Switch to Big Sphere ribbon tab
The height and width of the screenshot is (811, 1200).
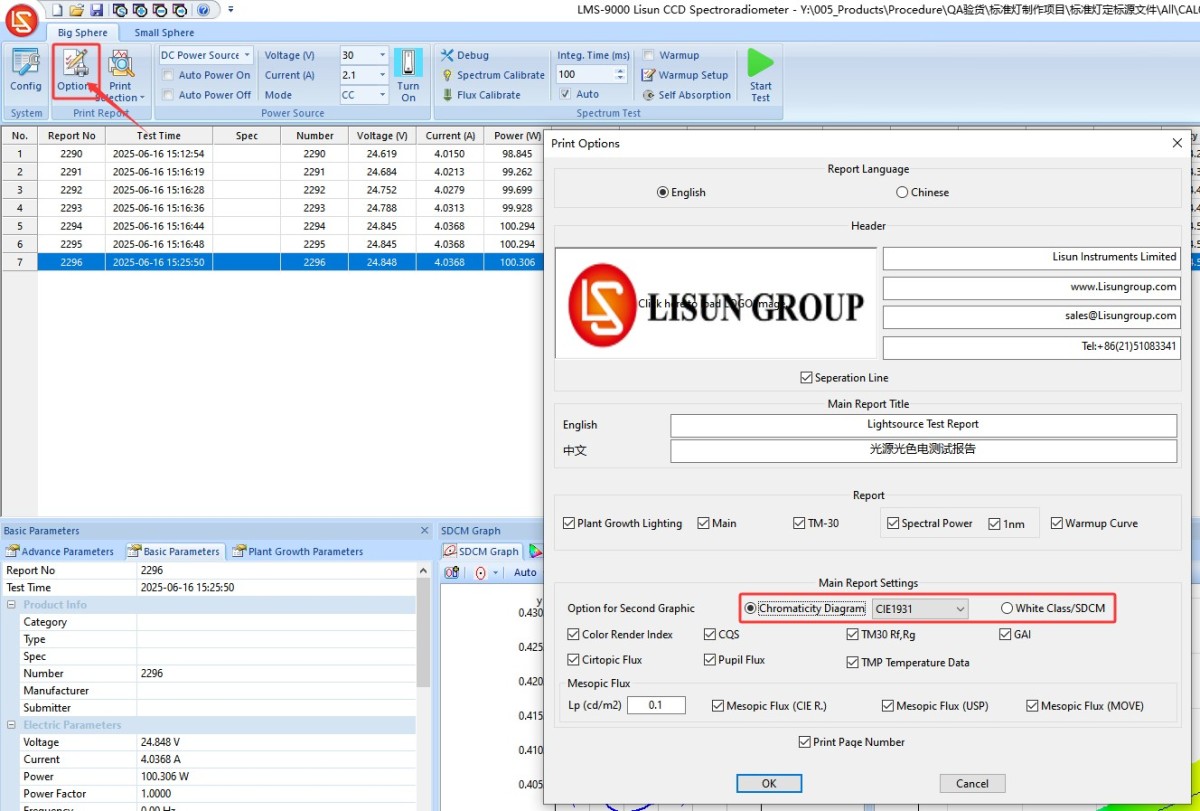(82, 33)
